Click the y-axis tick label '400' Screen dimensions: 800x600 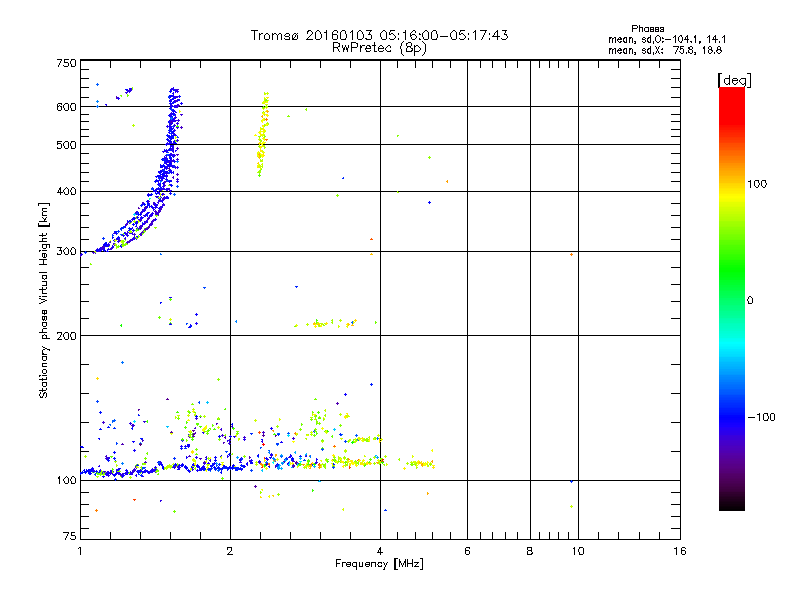click(66, 191)
